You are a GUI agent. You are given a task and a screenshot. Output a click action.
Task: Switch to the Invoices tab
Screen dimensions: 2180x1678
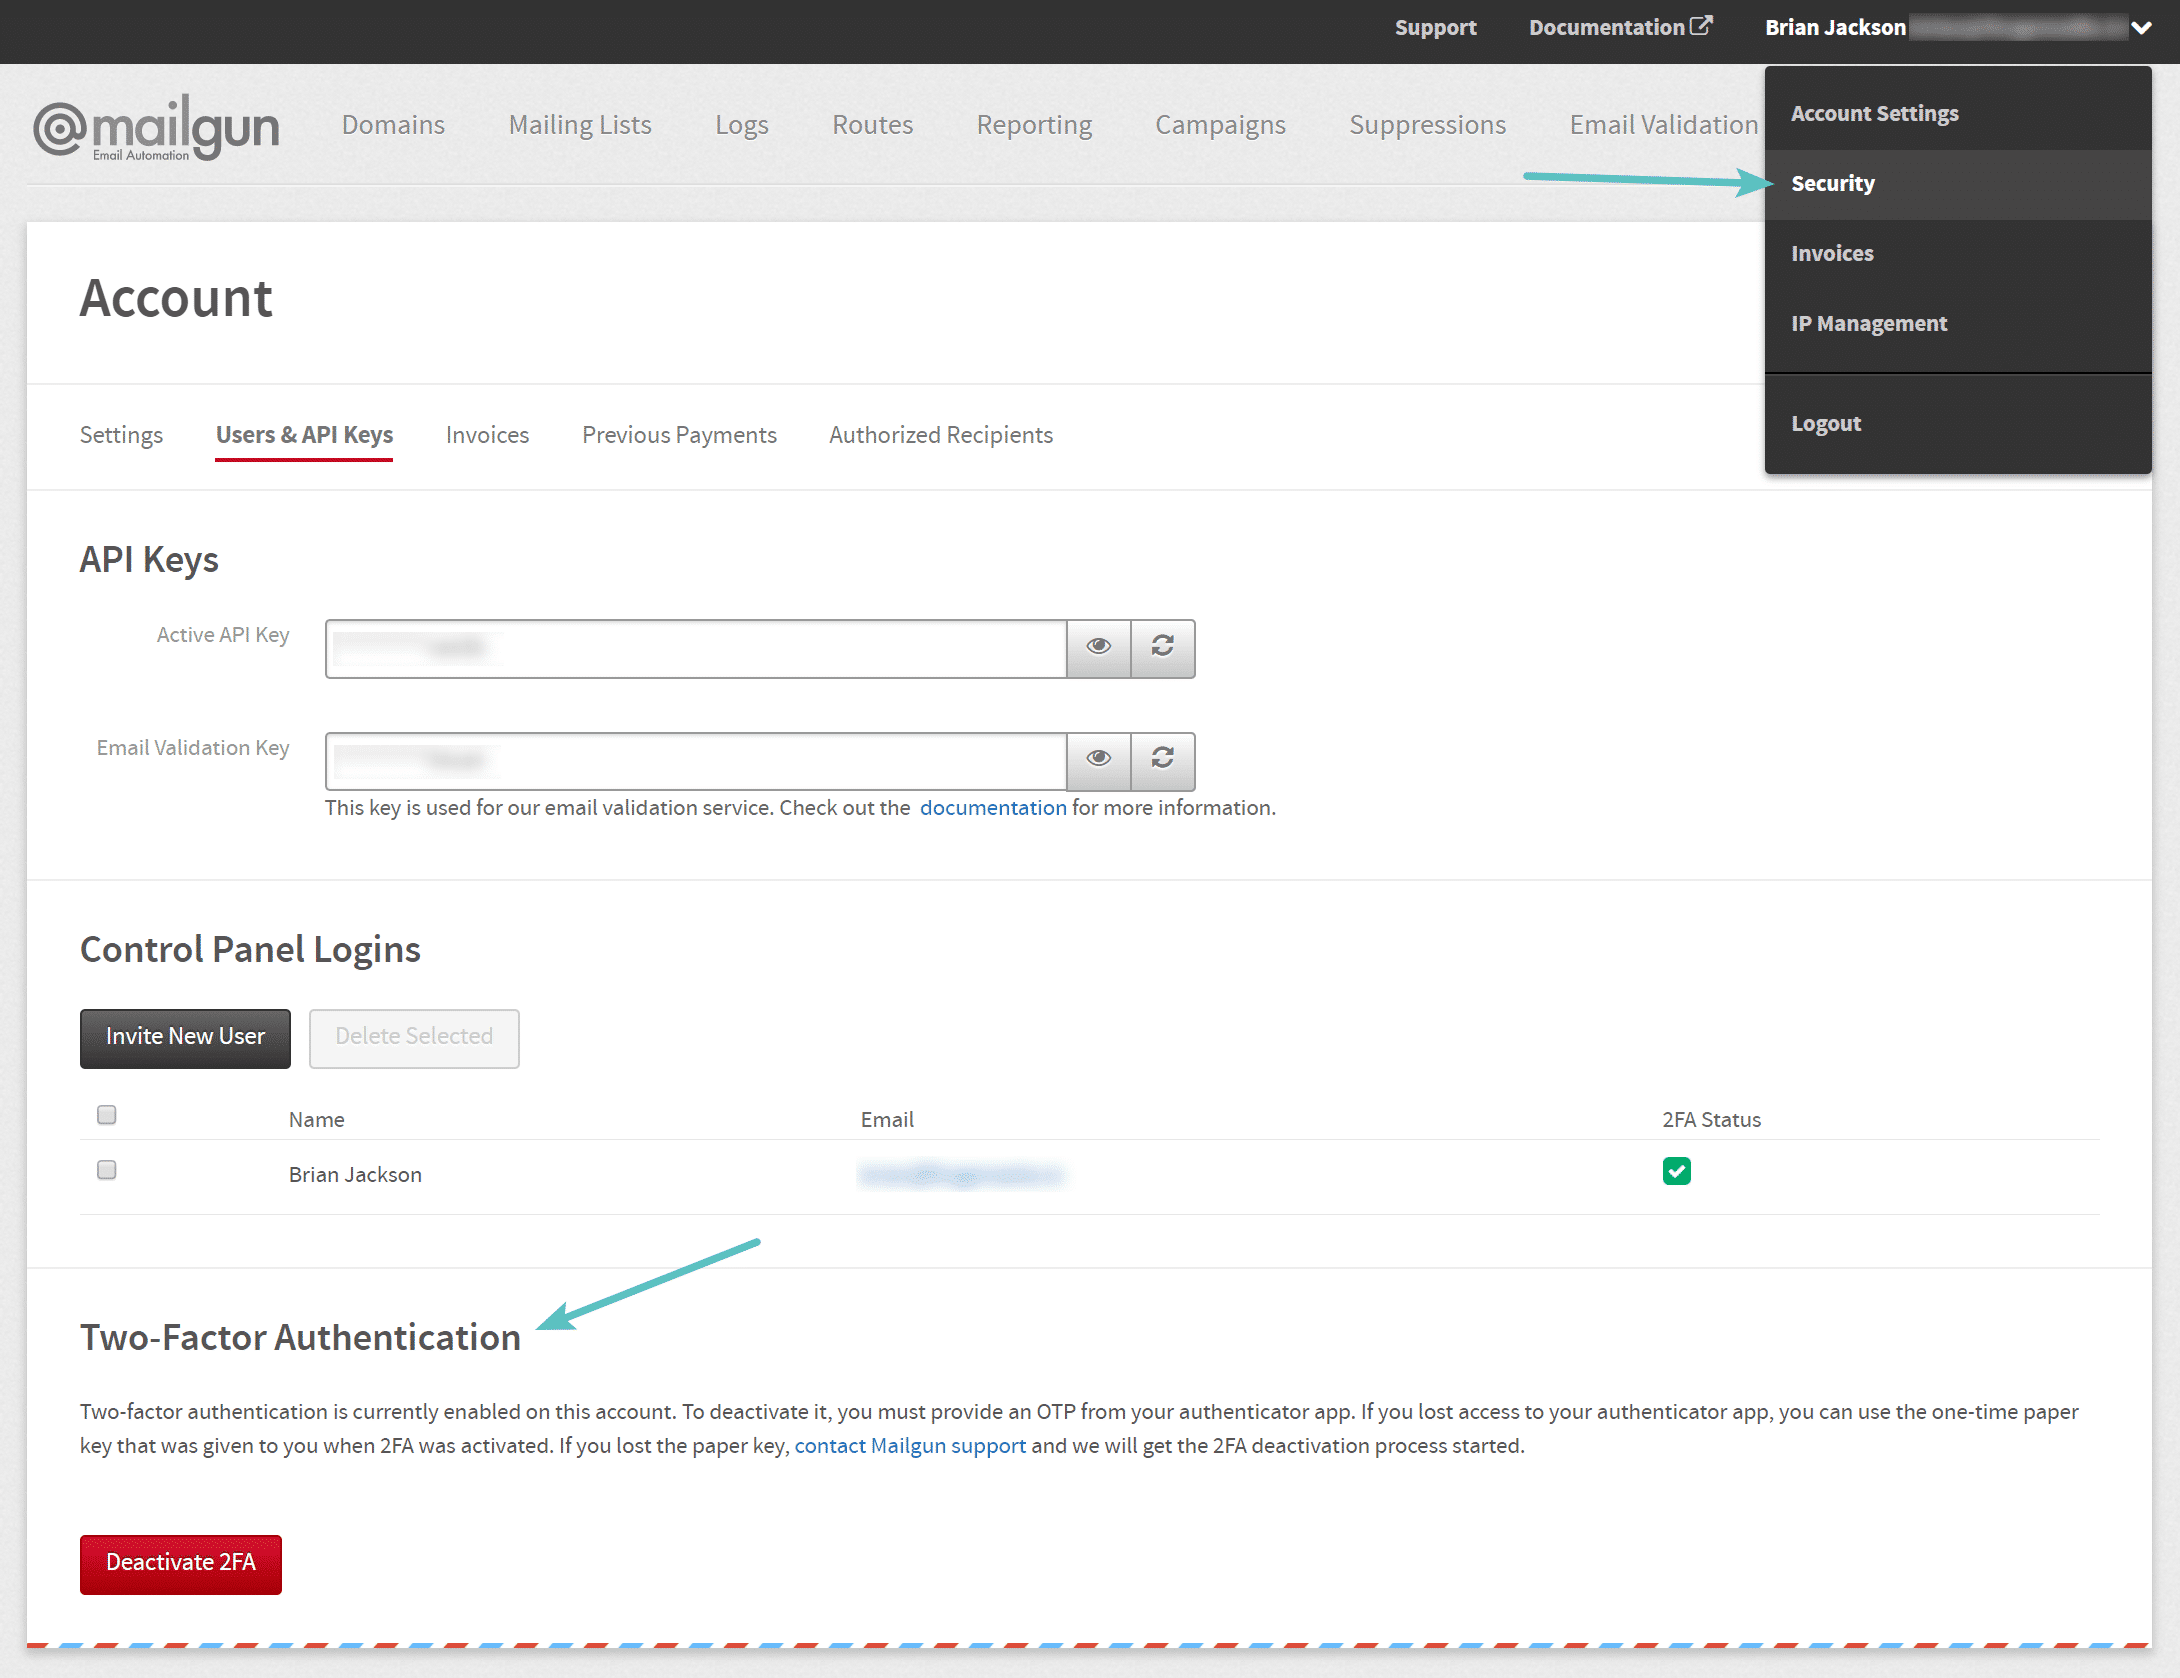[486, 434]
